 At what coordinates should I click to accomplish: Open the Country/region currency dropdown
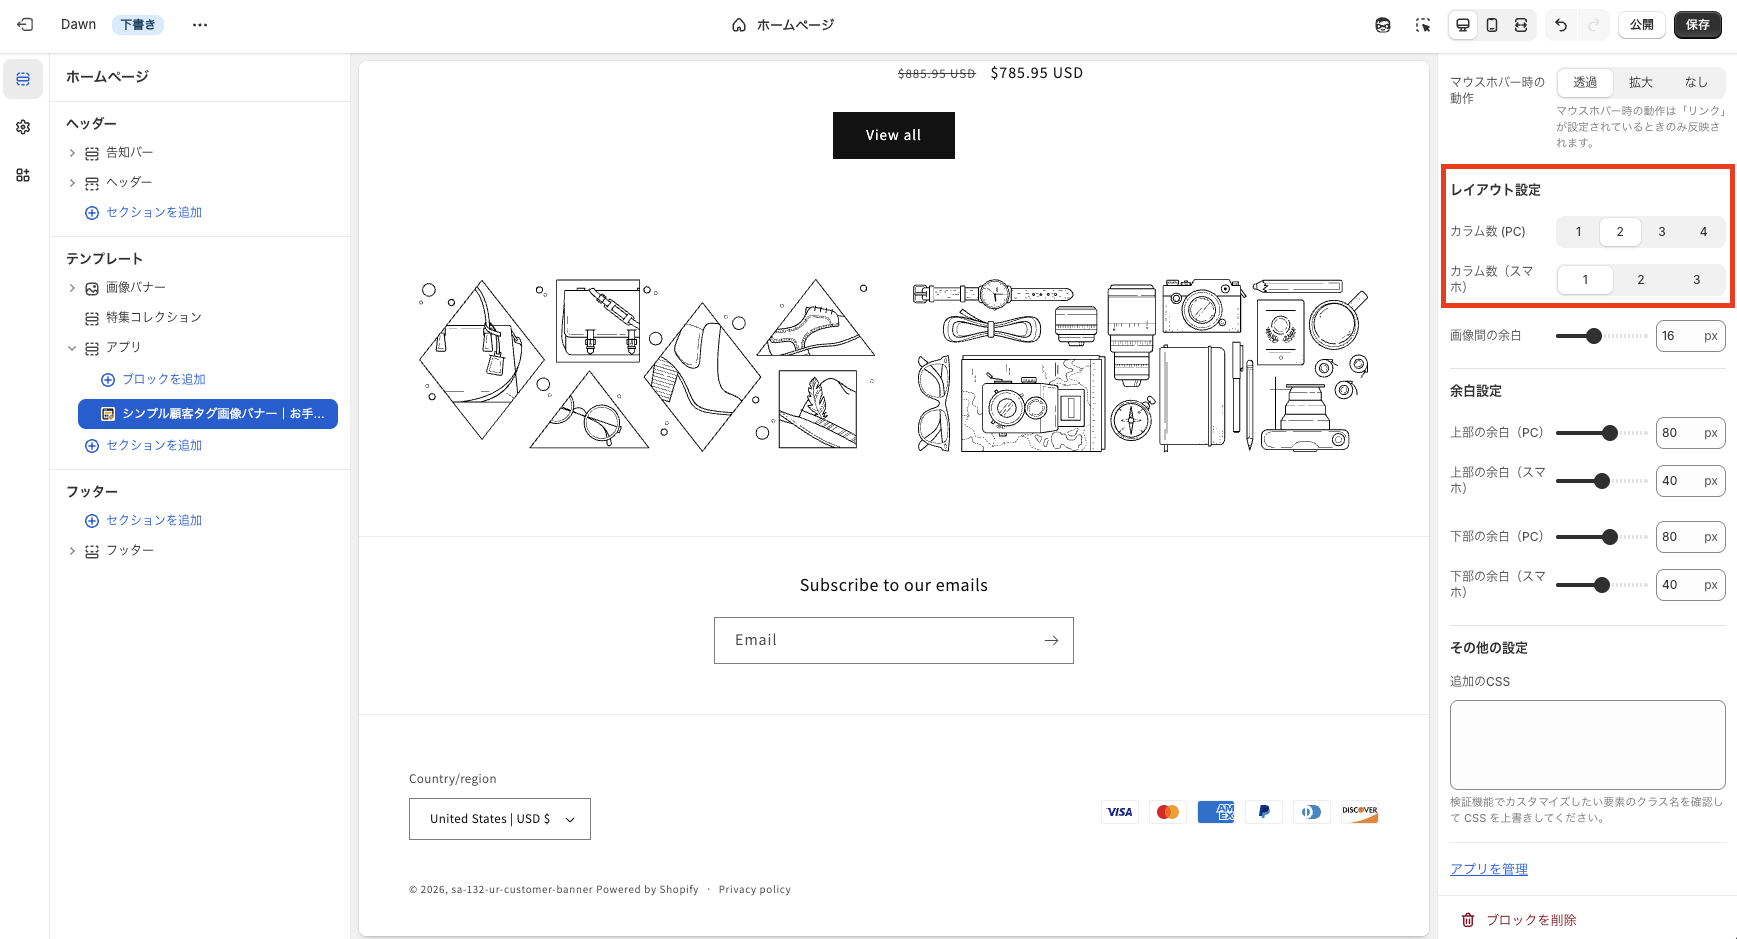pyautogui.click(x=499, y=818)
